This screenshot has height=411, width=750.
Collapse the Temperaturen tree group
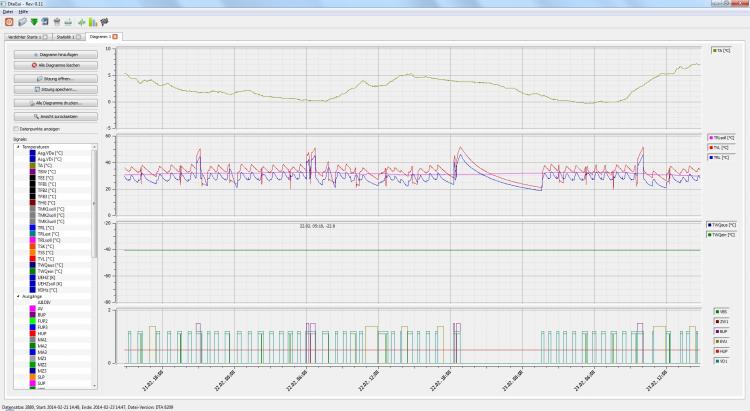pyautogui.click(x=18, y=147)
